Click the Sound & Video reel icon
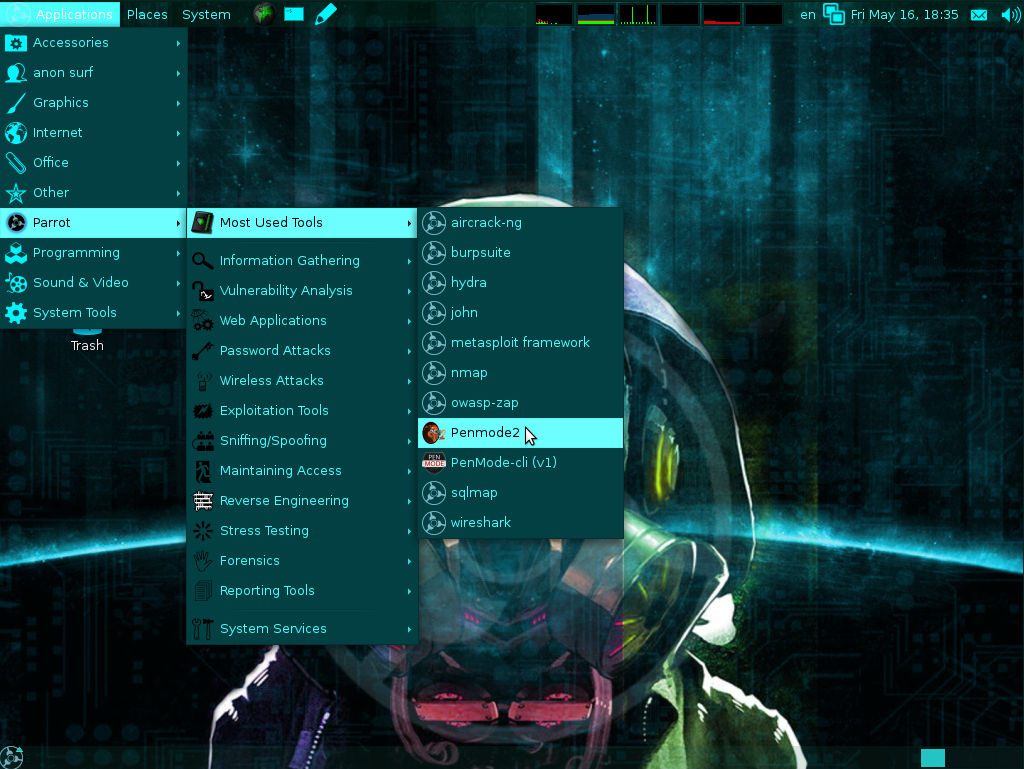 (x=16, y=283)
